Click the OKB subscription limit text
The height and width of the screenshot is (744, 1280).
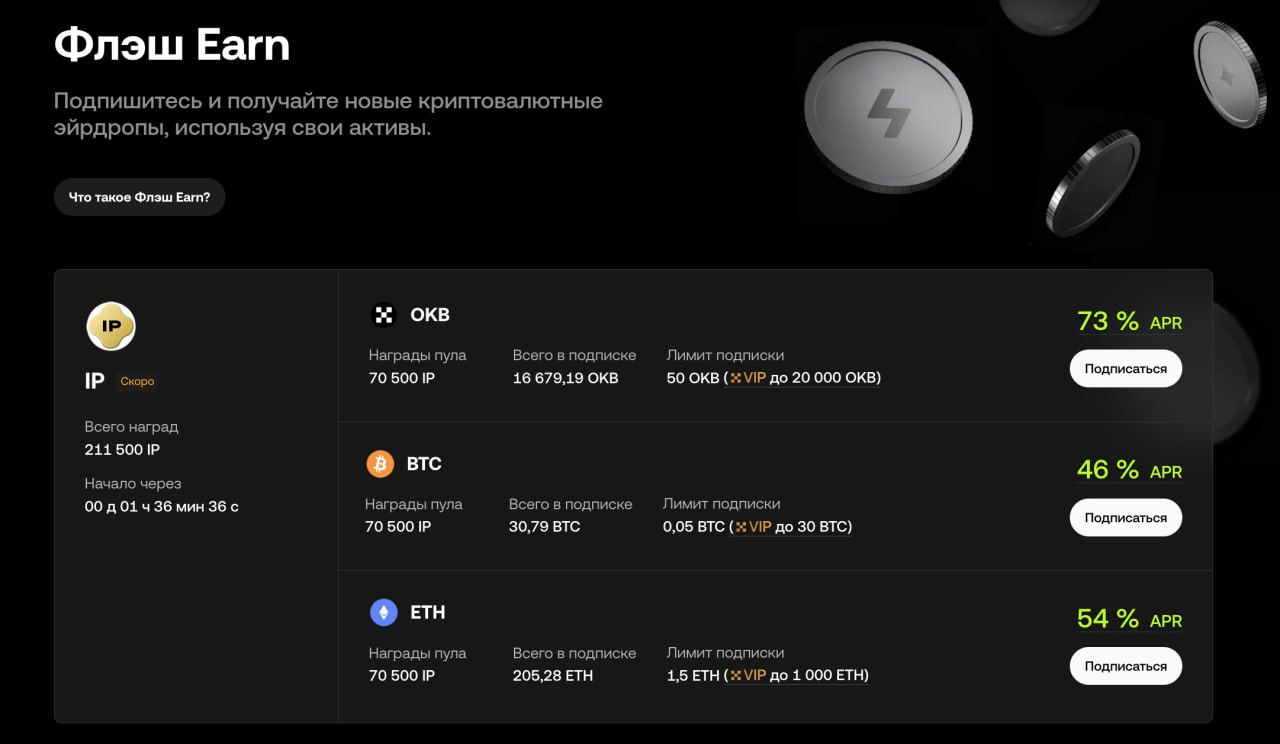click(773, 378)
